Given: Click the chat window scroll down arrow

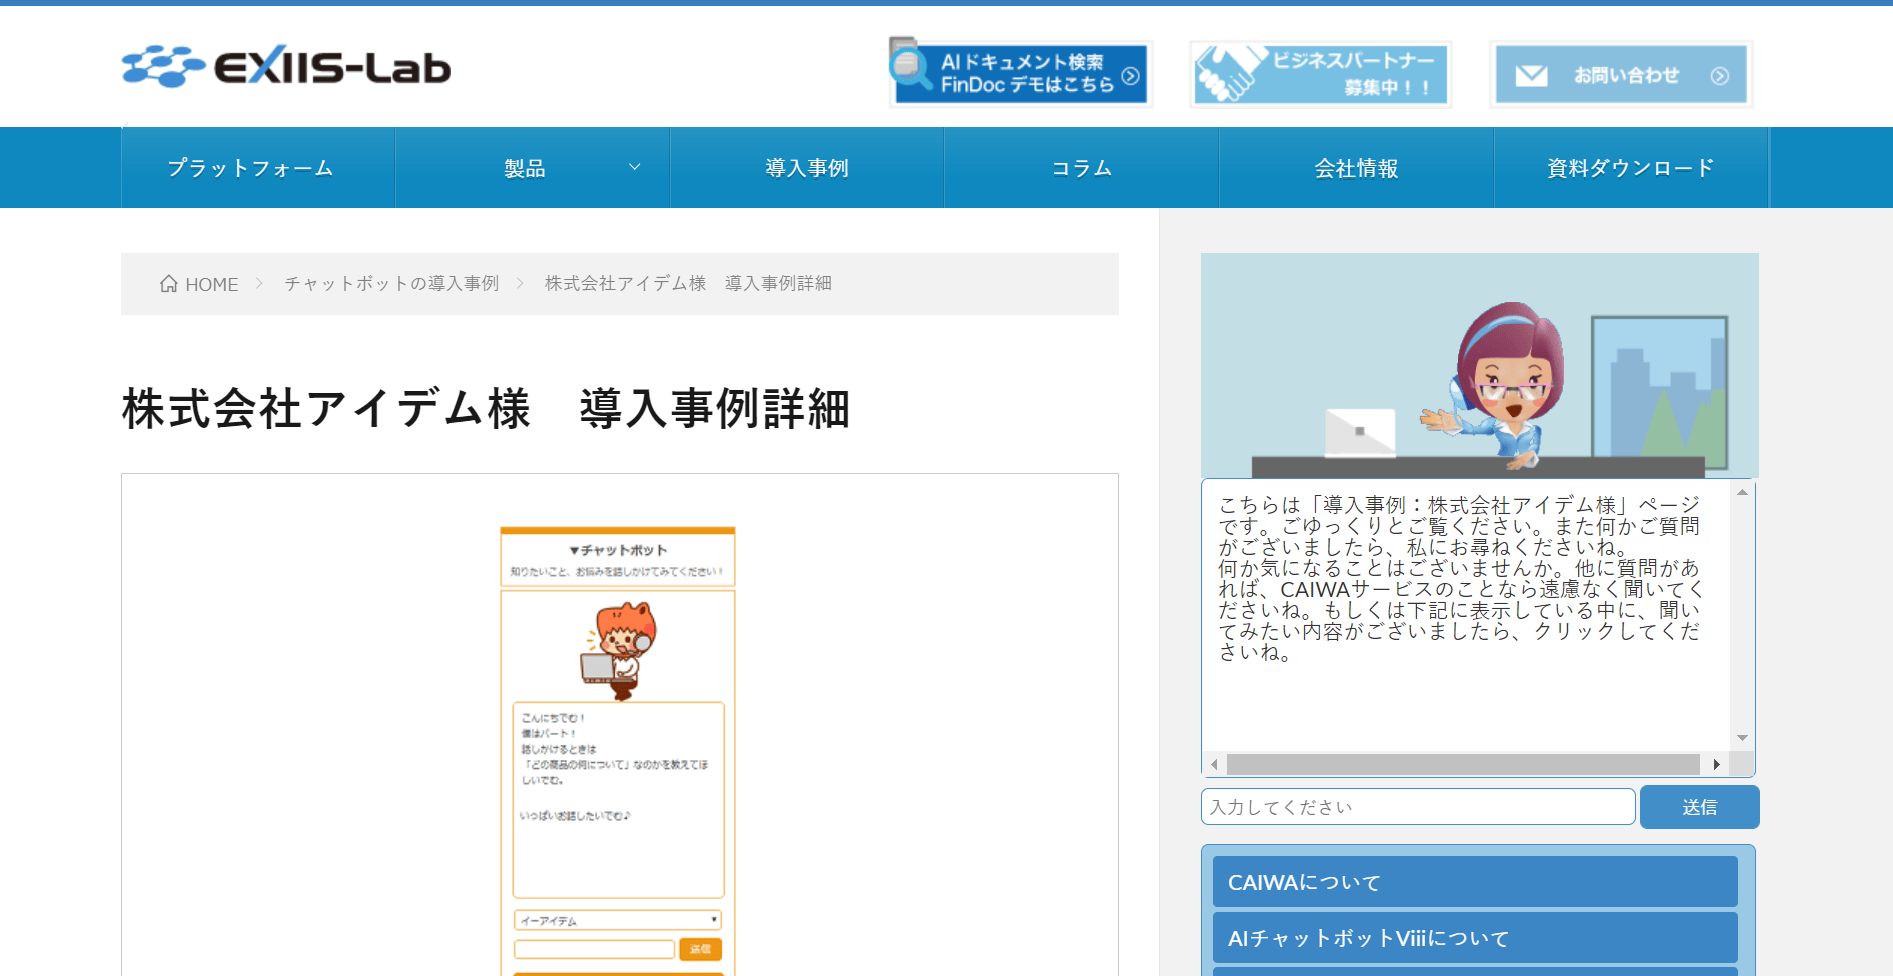Looking at the screenshot, I should [x=1742, y=738].
